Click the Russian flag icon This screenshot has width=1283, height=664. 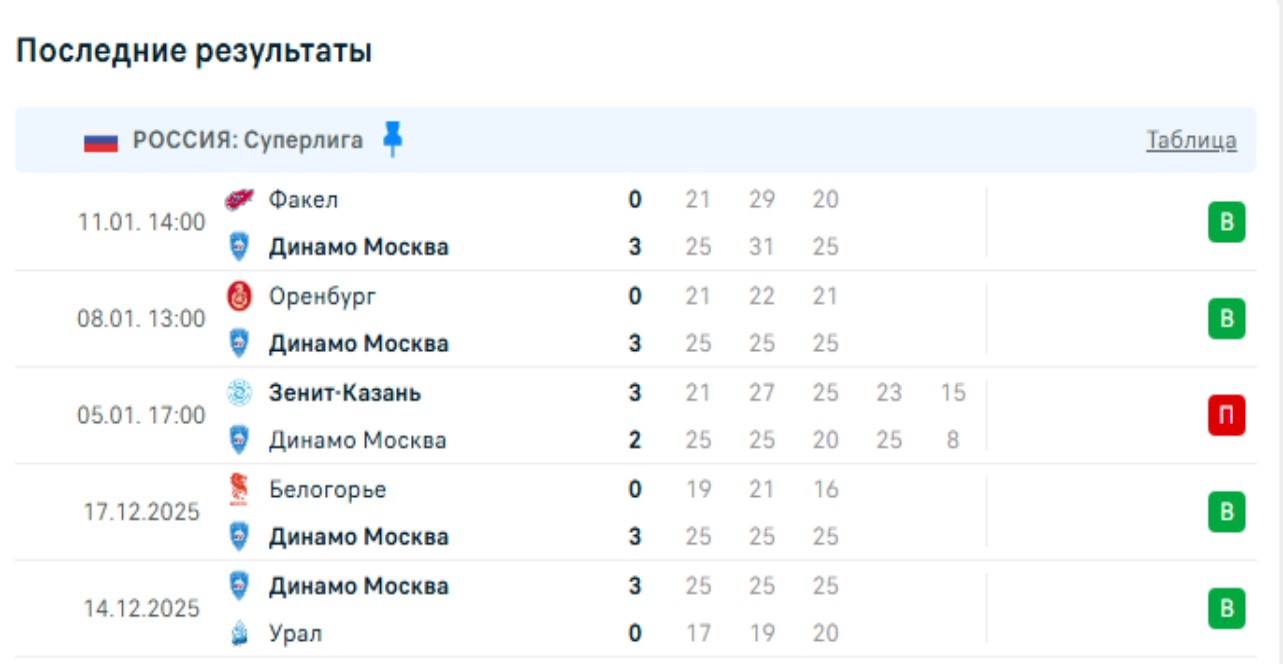[x=101, y=141]
